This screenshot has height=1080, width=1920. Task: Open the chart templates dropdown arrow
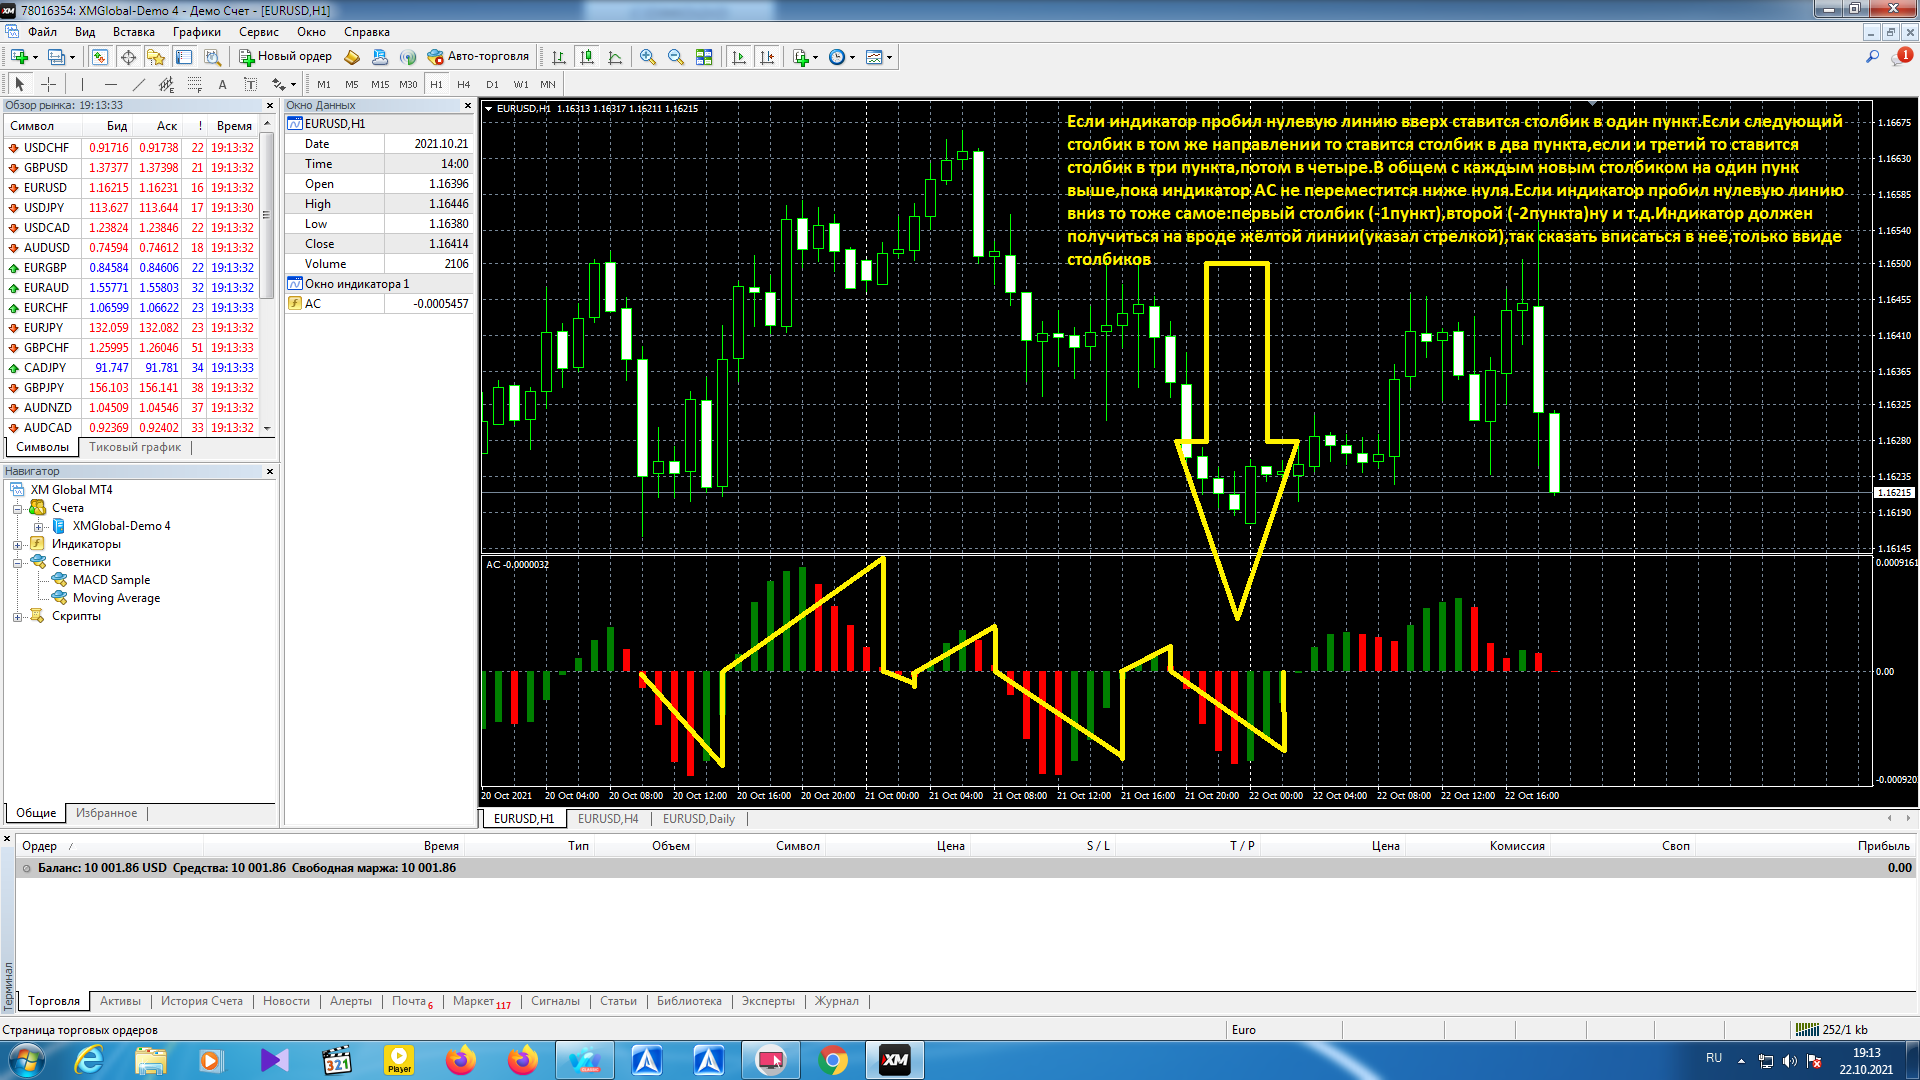coord(889,57)
